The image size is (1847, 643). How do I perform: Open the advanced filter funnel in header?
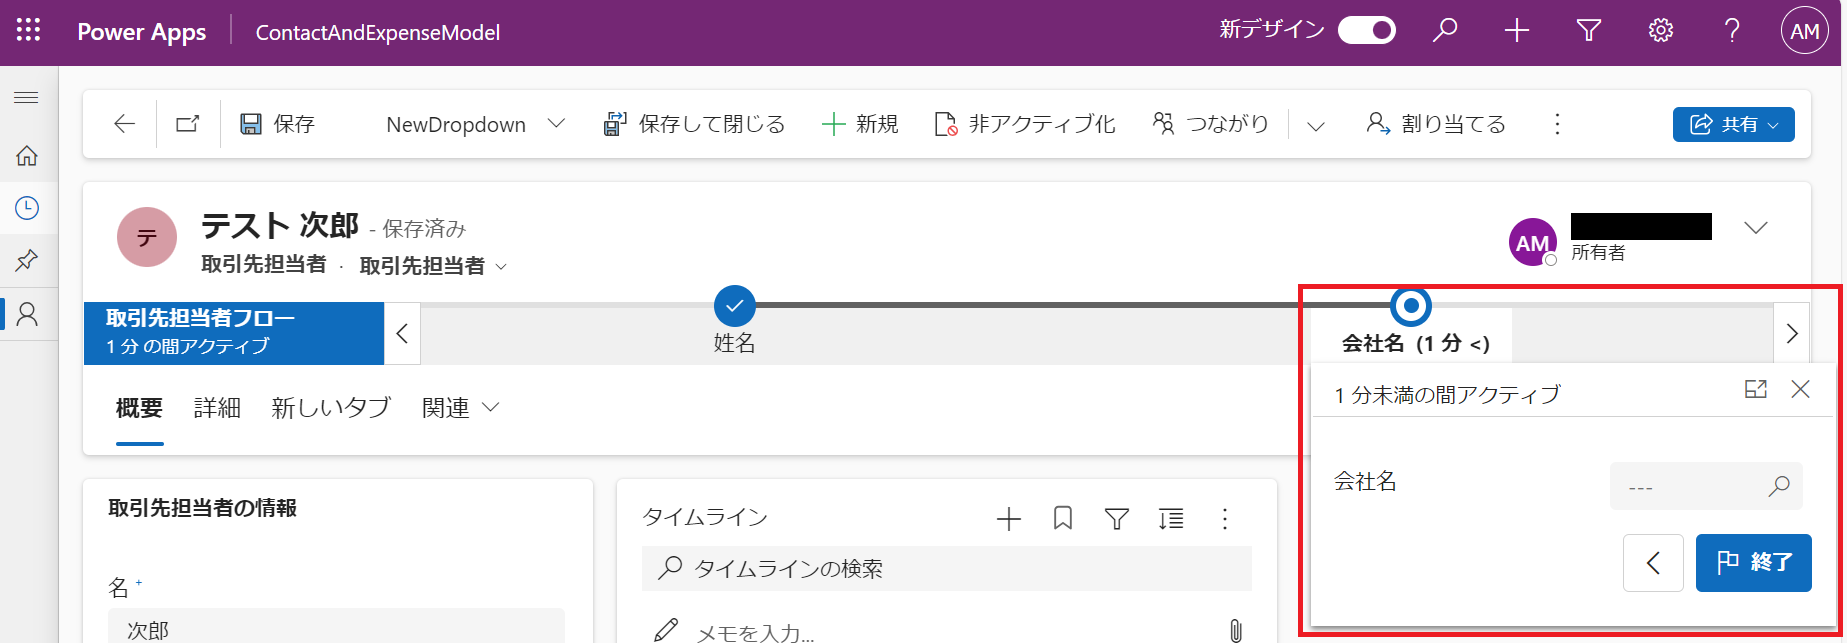point(1589,31)
